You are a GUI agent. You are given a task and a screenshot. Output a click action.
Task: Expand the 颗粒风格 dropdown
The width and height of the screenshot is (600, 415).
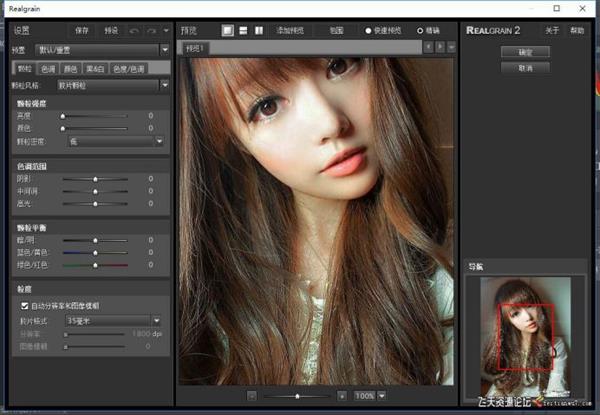110,86
